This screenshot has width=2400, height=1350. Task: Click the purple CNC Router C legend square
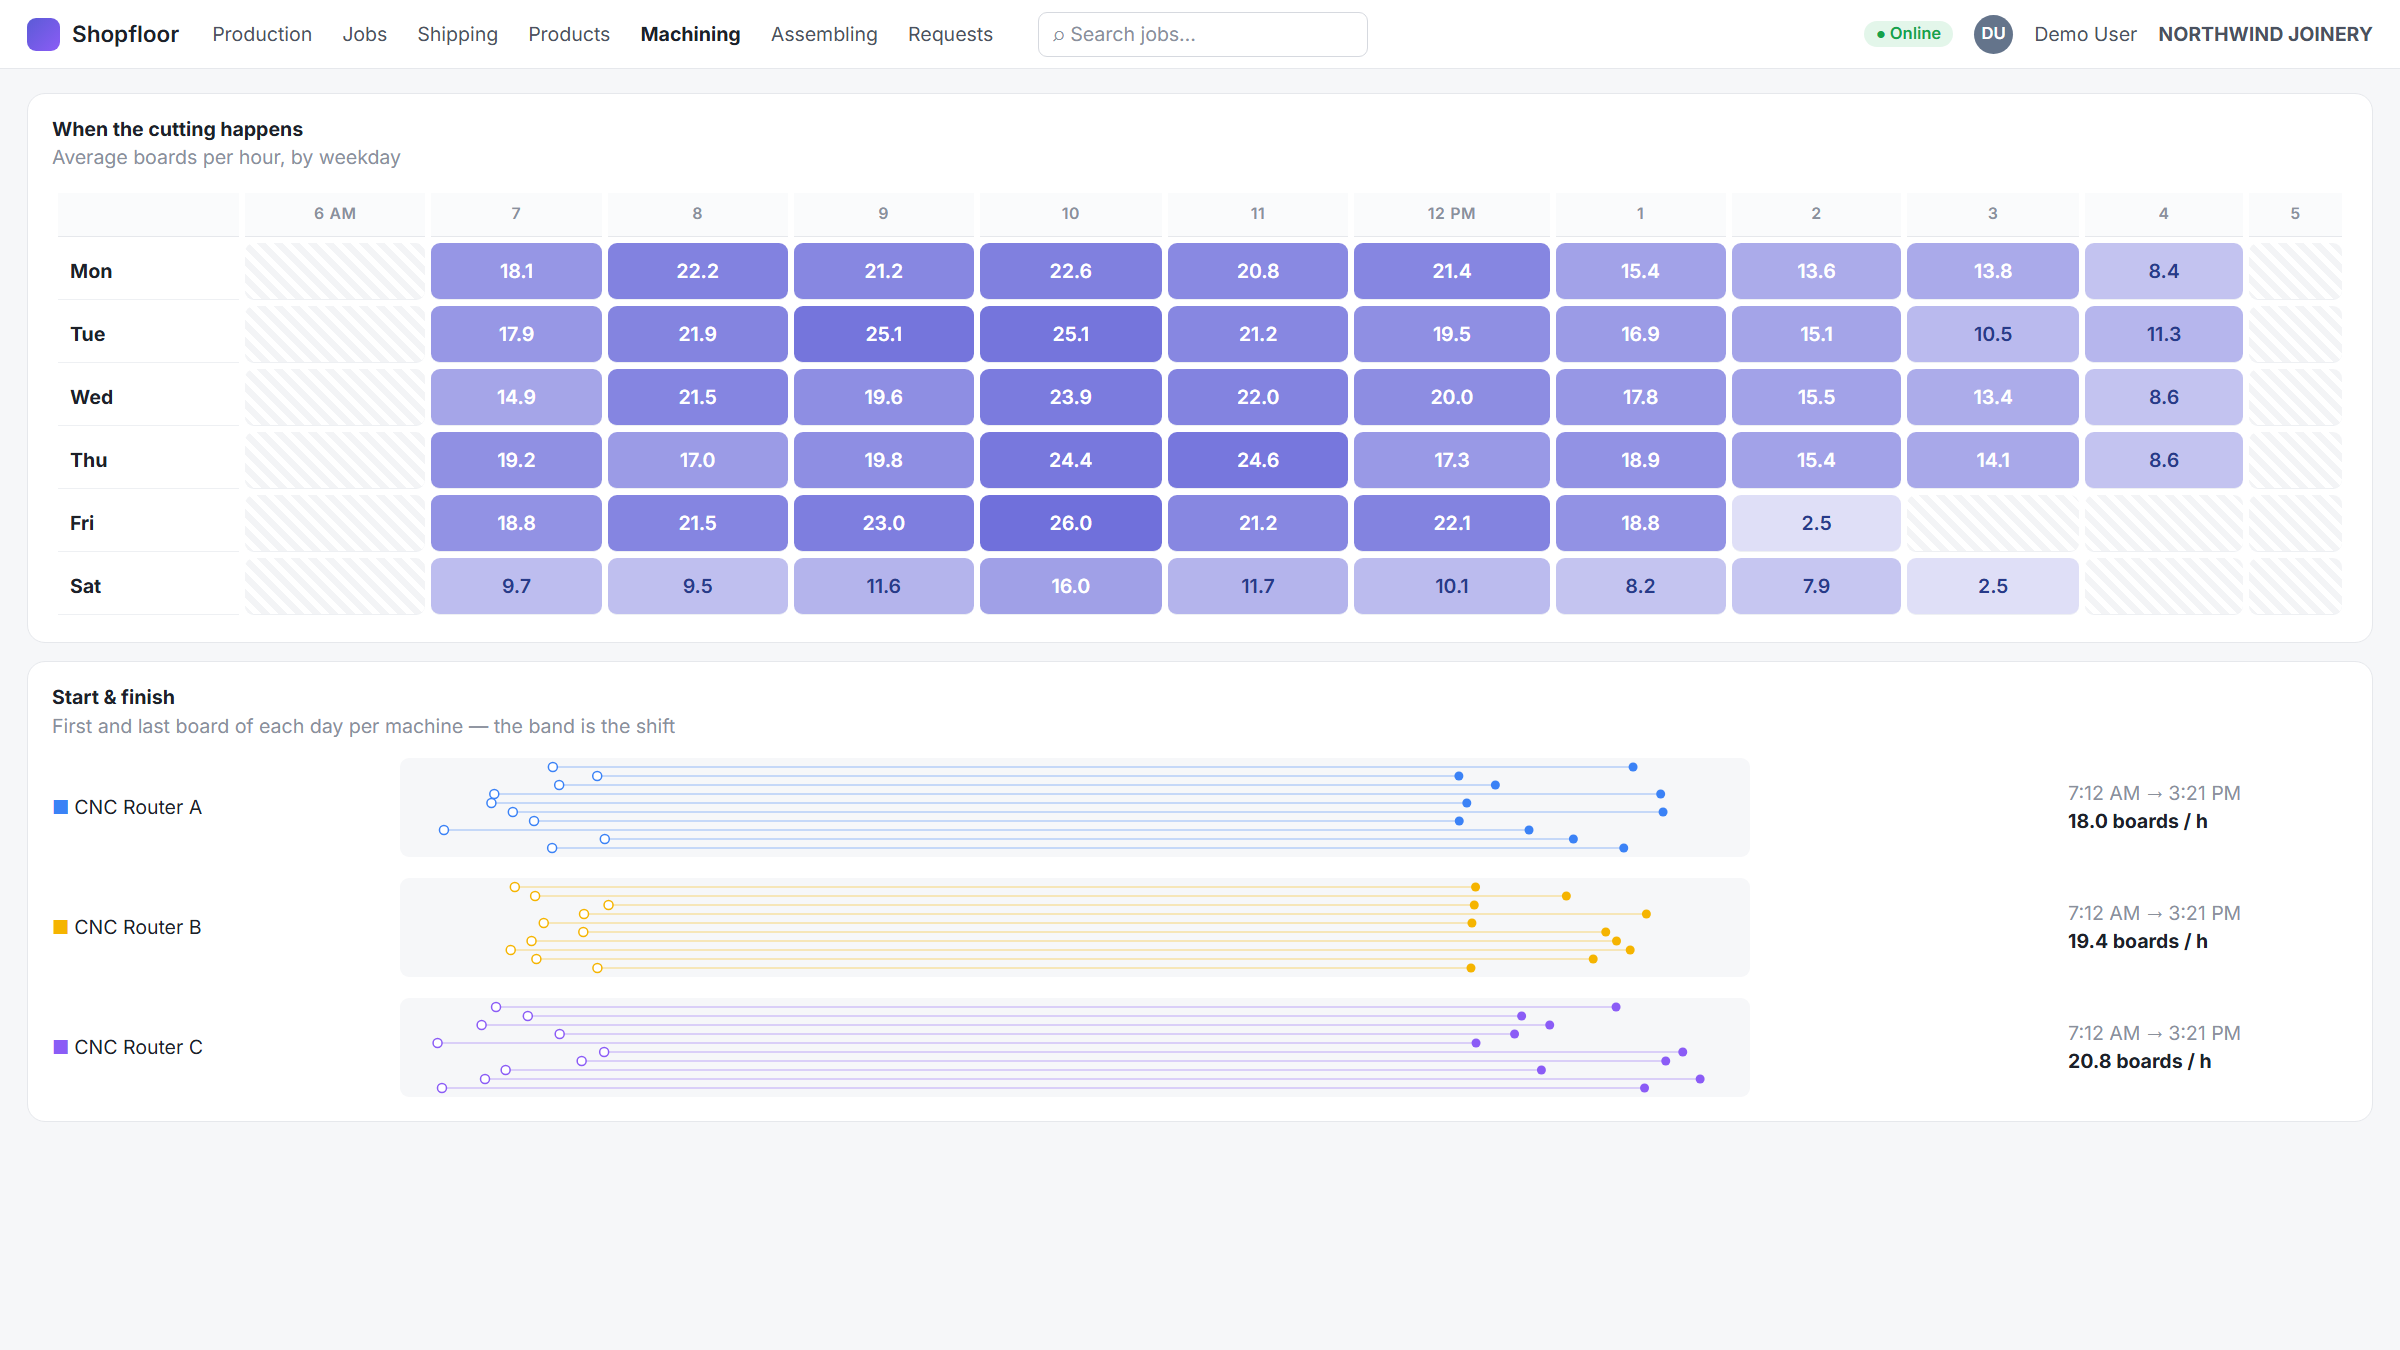coord(61,1047)
